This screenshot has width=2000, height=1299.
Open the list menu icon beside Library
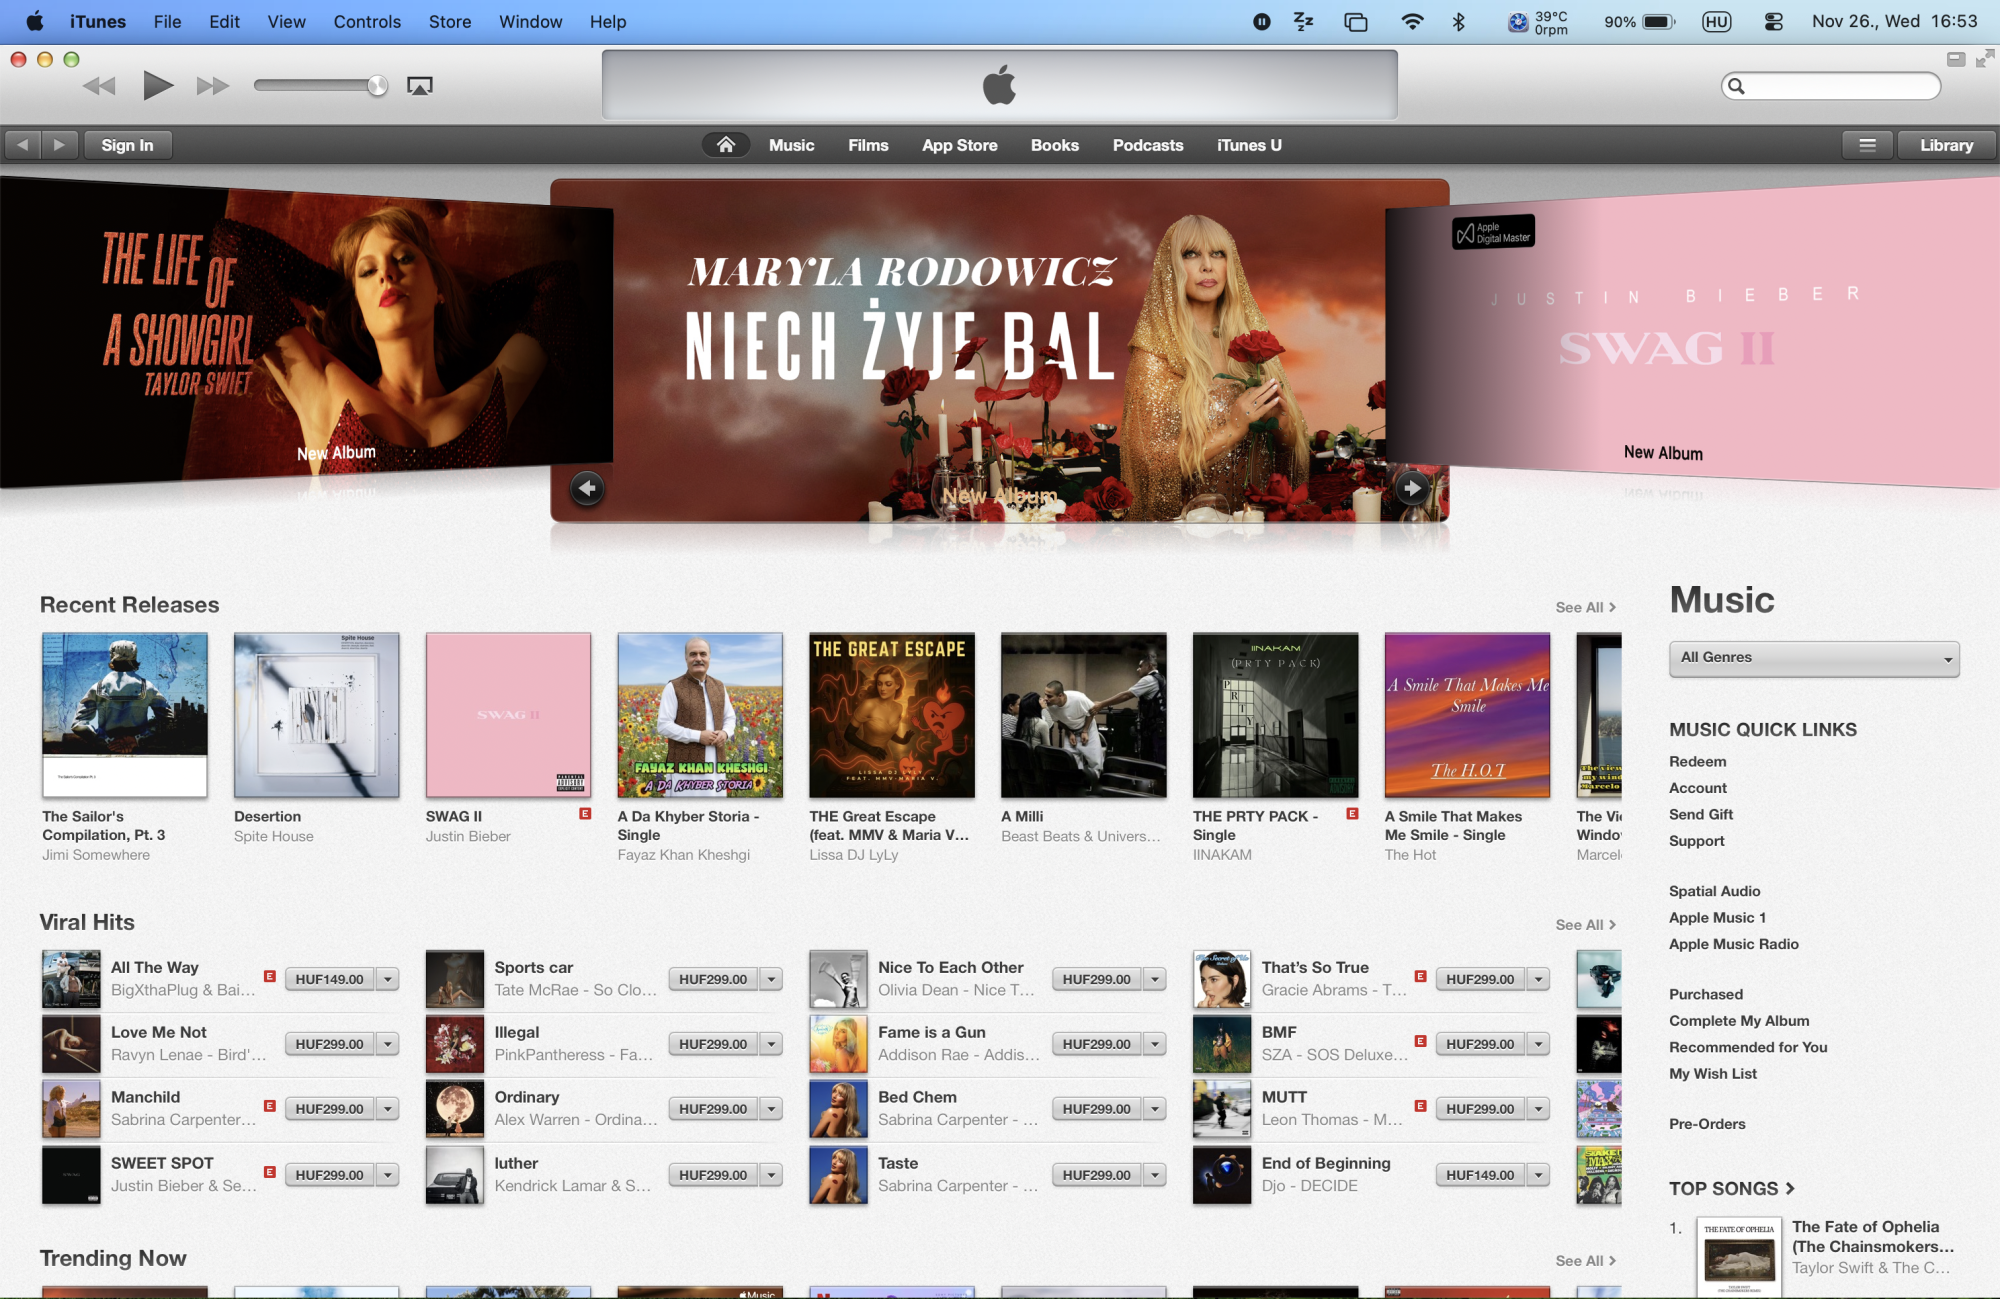(x=1867, y=145)
